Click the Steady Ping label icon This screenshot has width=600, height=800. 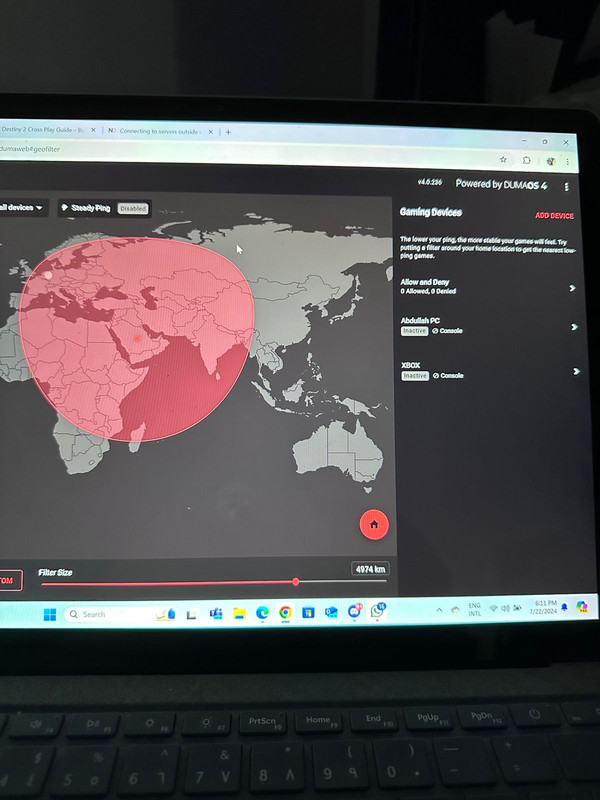point(65,208)
